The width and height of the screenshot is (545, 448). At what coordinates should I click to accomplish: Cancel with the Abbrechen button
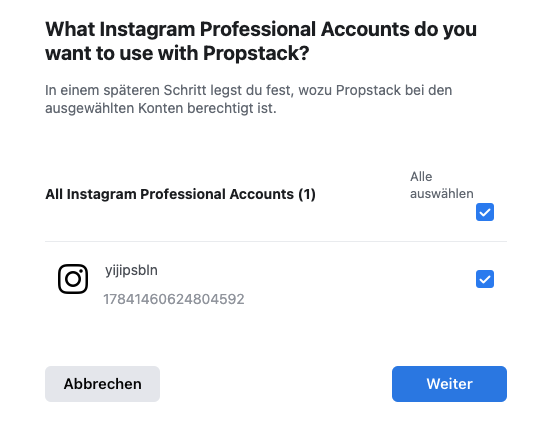coord(103,384)
